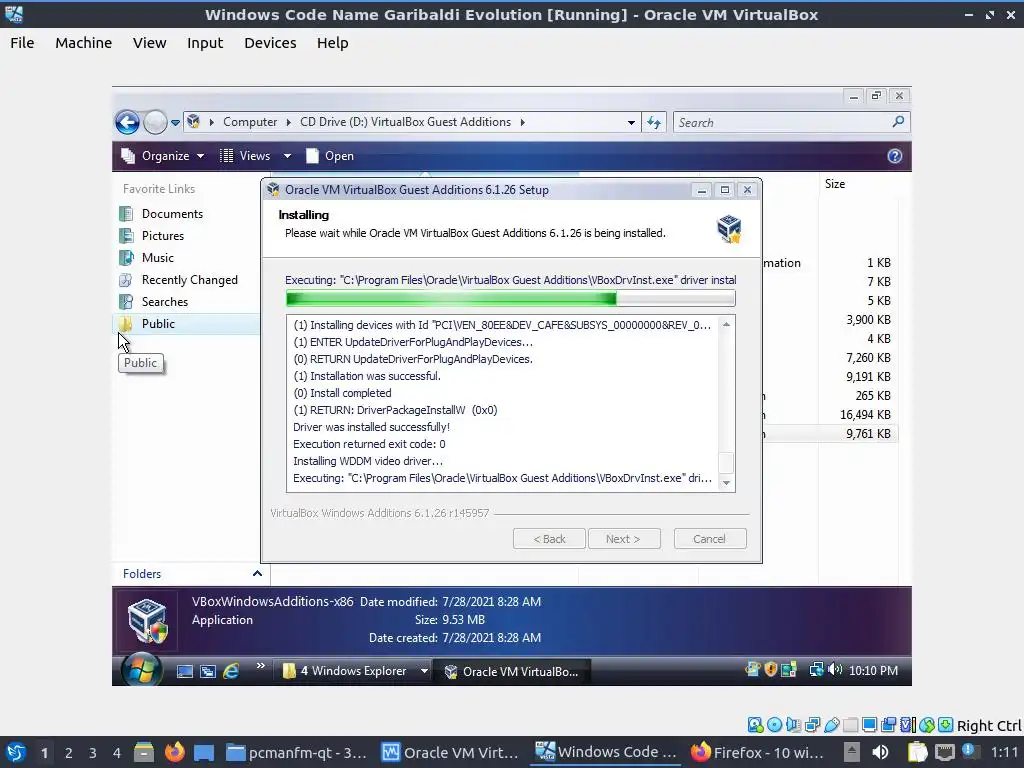This screenshot has height=768, width=1024.
Task: Click the Show Desktop quick launch icon
Action: click(x=185, y=671)
